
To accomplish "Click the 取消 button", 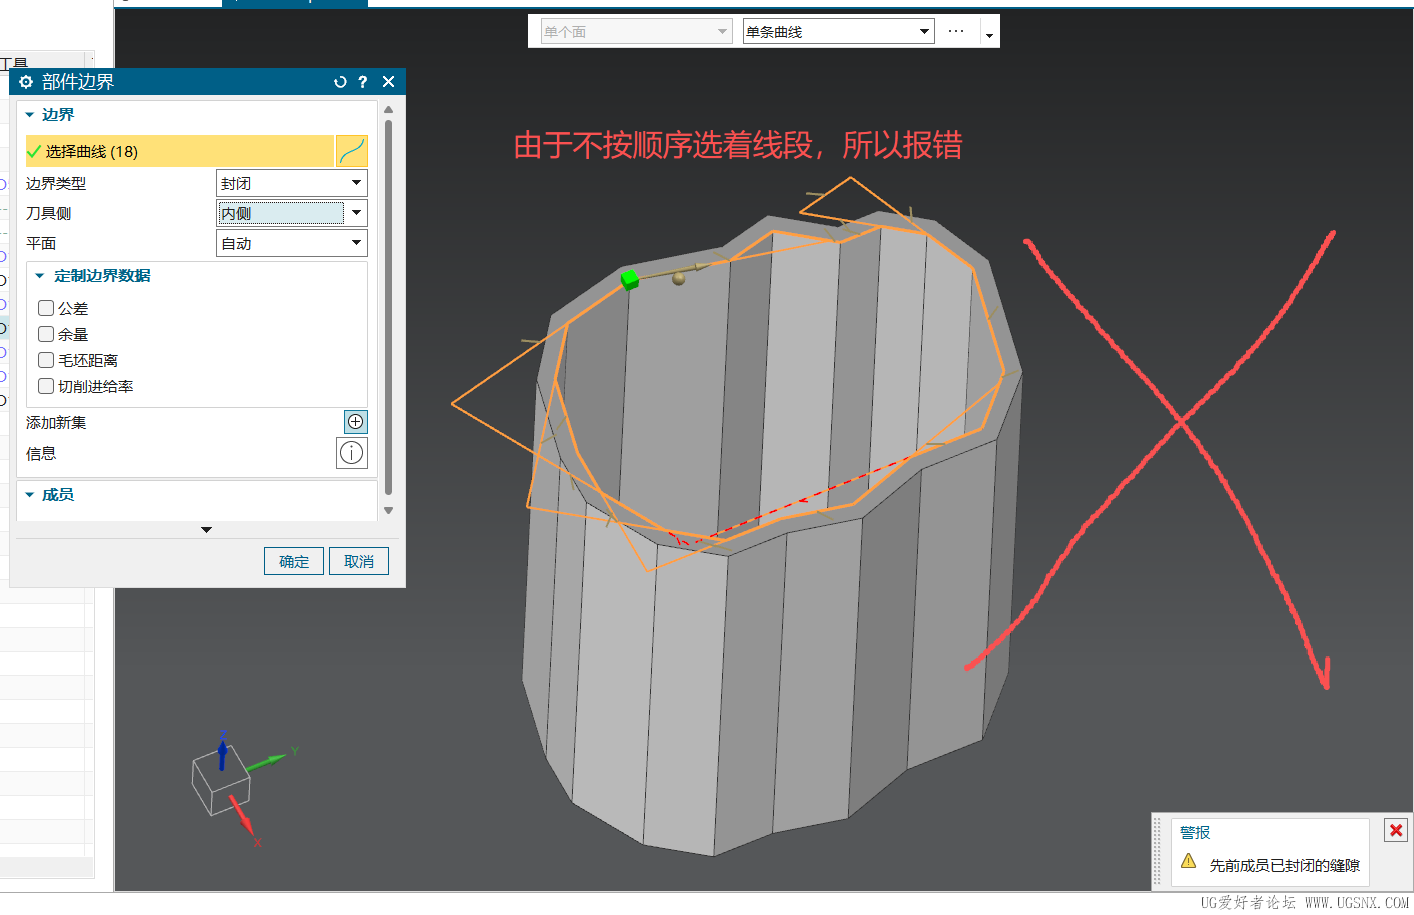I will pos(359,561).
